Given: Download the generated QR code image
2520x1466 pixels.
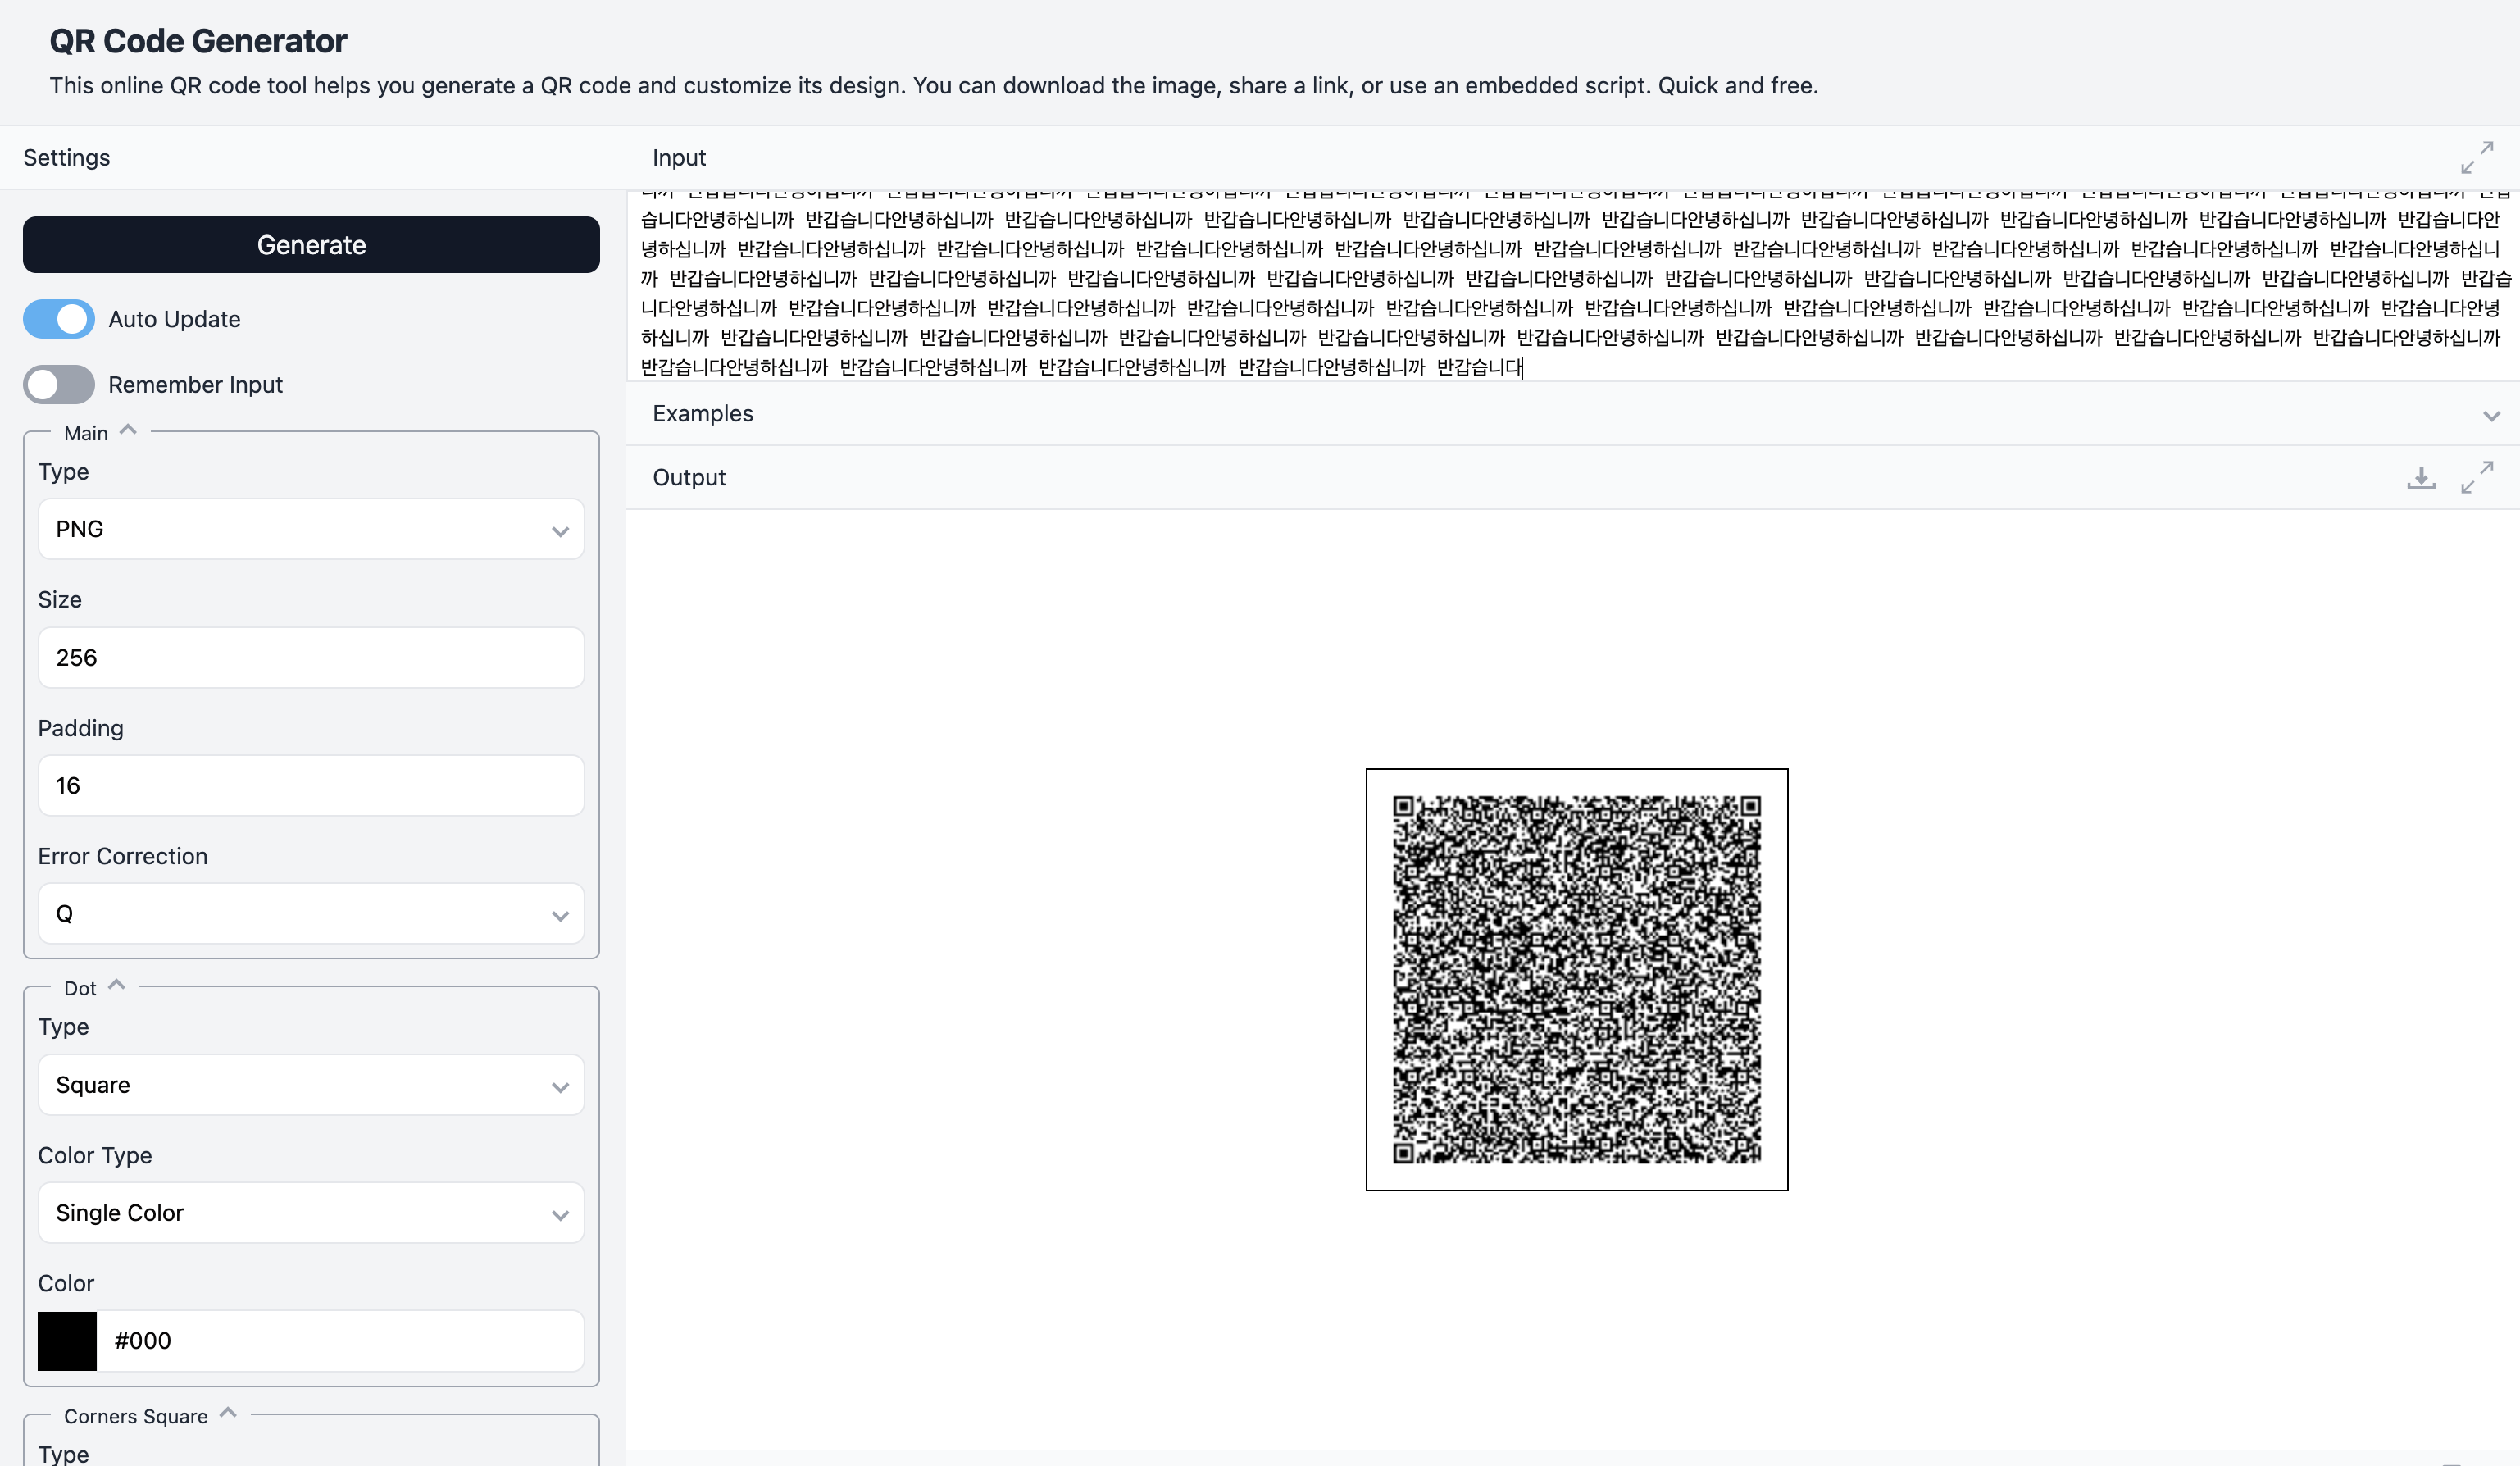Looking at the screenshot, I should point(2420,477).
